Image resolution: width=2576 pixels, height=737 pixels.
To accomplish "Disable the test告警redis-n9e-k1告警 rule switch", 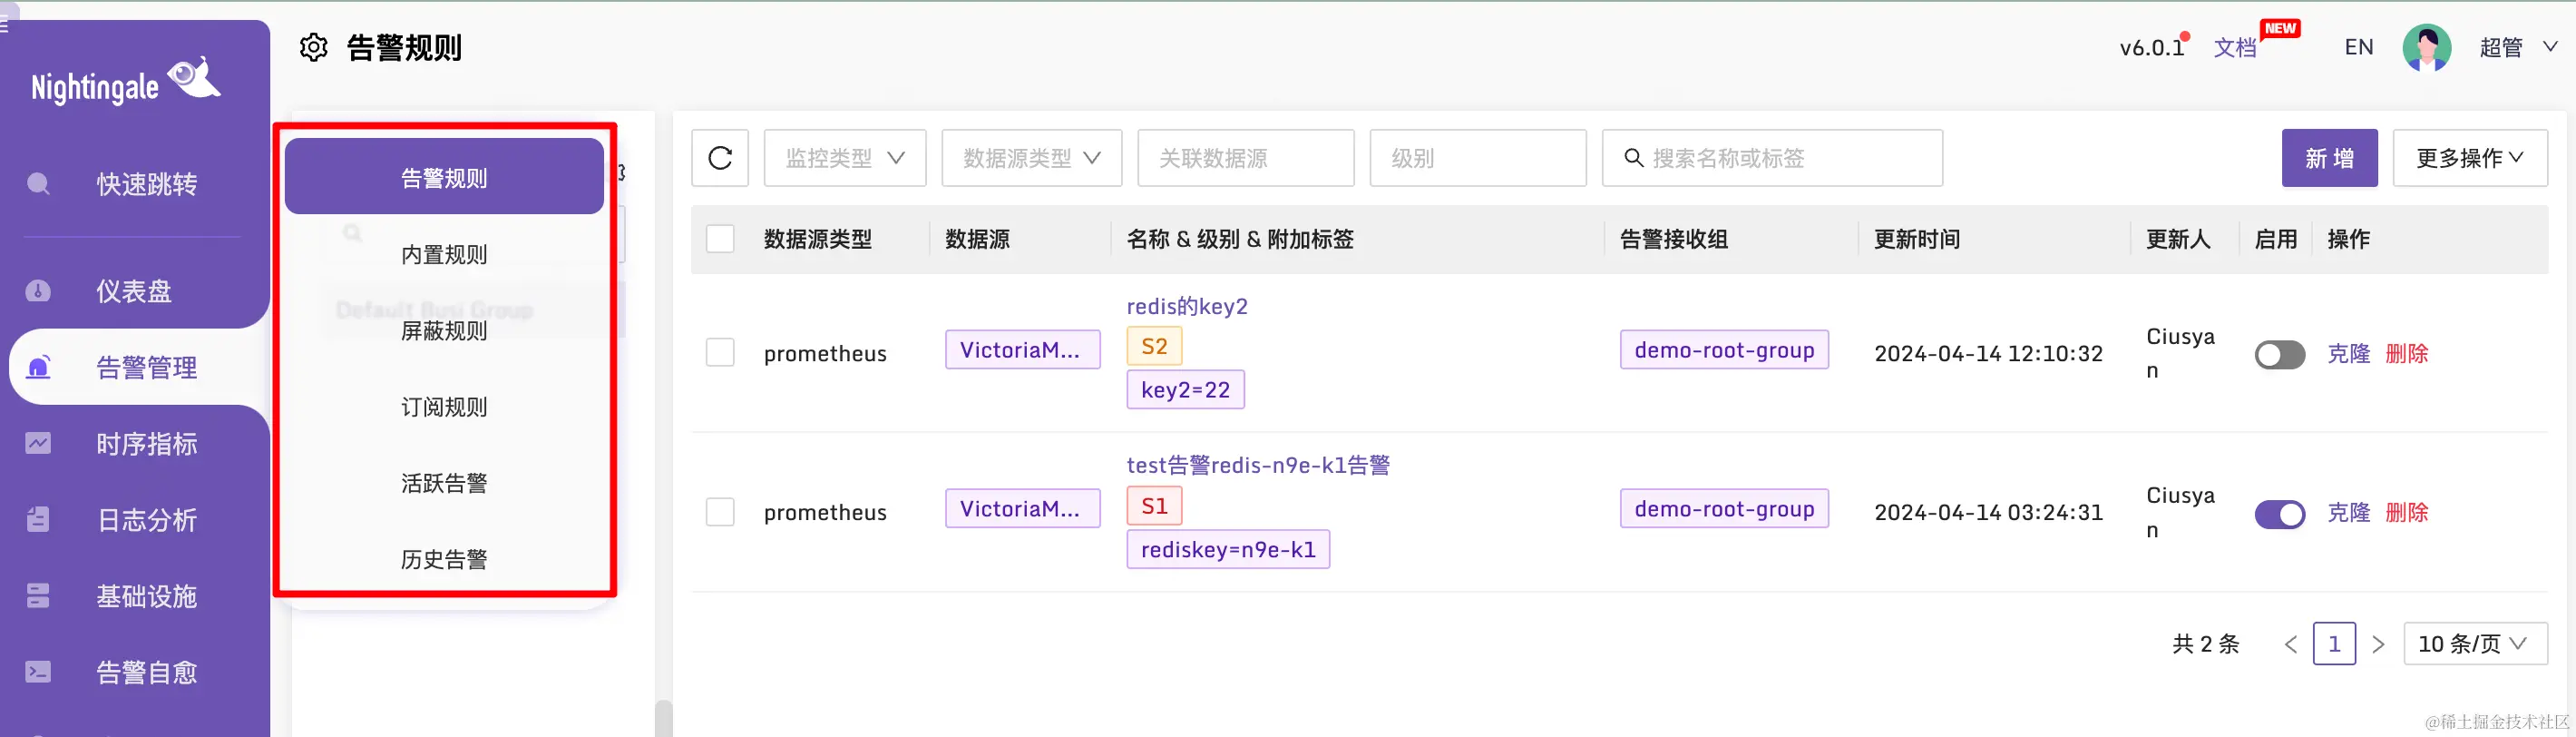I will (x=2280, y=514).
